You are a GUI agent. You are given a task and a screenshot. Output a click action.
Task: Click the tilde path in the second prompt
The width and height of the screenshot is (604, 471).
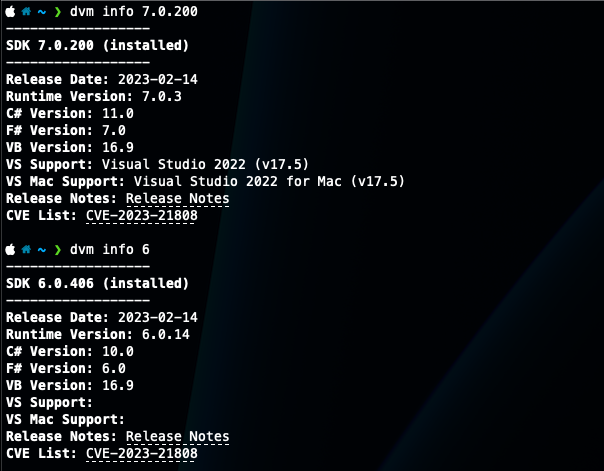click(x=42, y=250)
